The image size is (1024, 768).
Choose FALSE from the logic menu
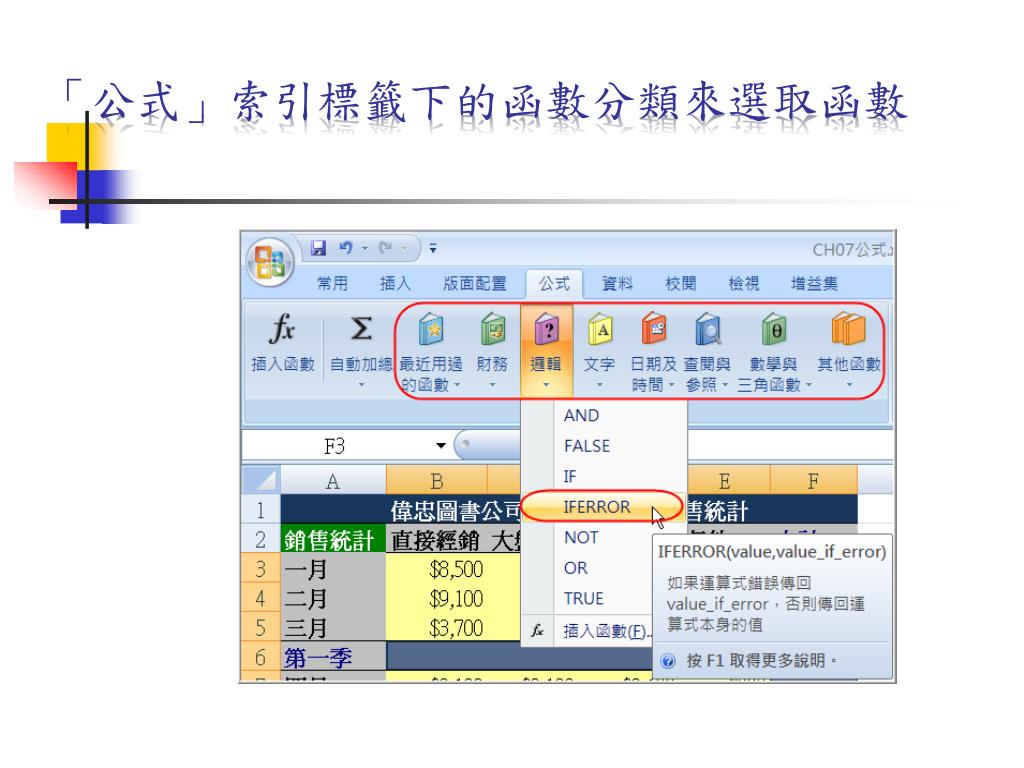tap(604, 446)
